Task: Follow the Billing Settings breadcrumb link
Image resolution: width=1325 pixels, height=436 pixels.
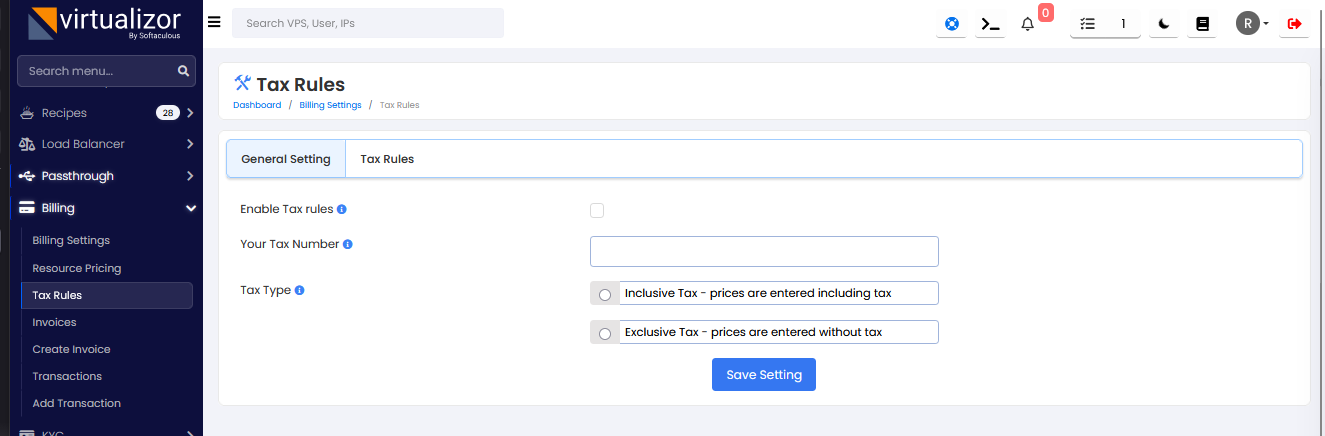Action: click(330, 105)
